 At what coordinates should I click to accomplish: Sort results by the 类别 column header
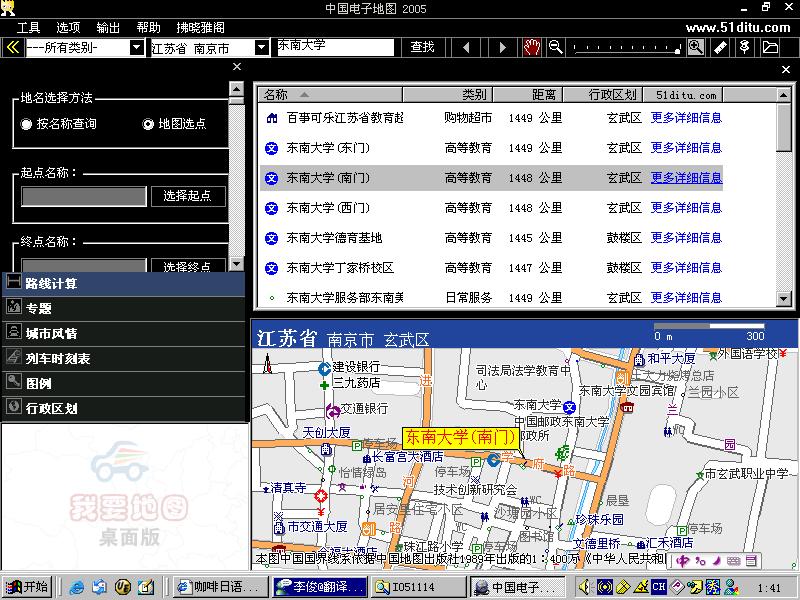pos(447,95)
